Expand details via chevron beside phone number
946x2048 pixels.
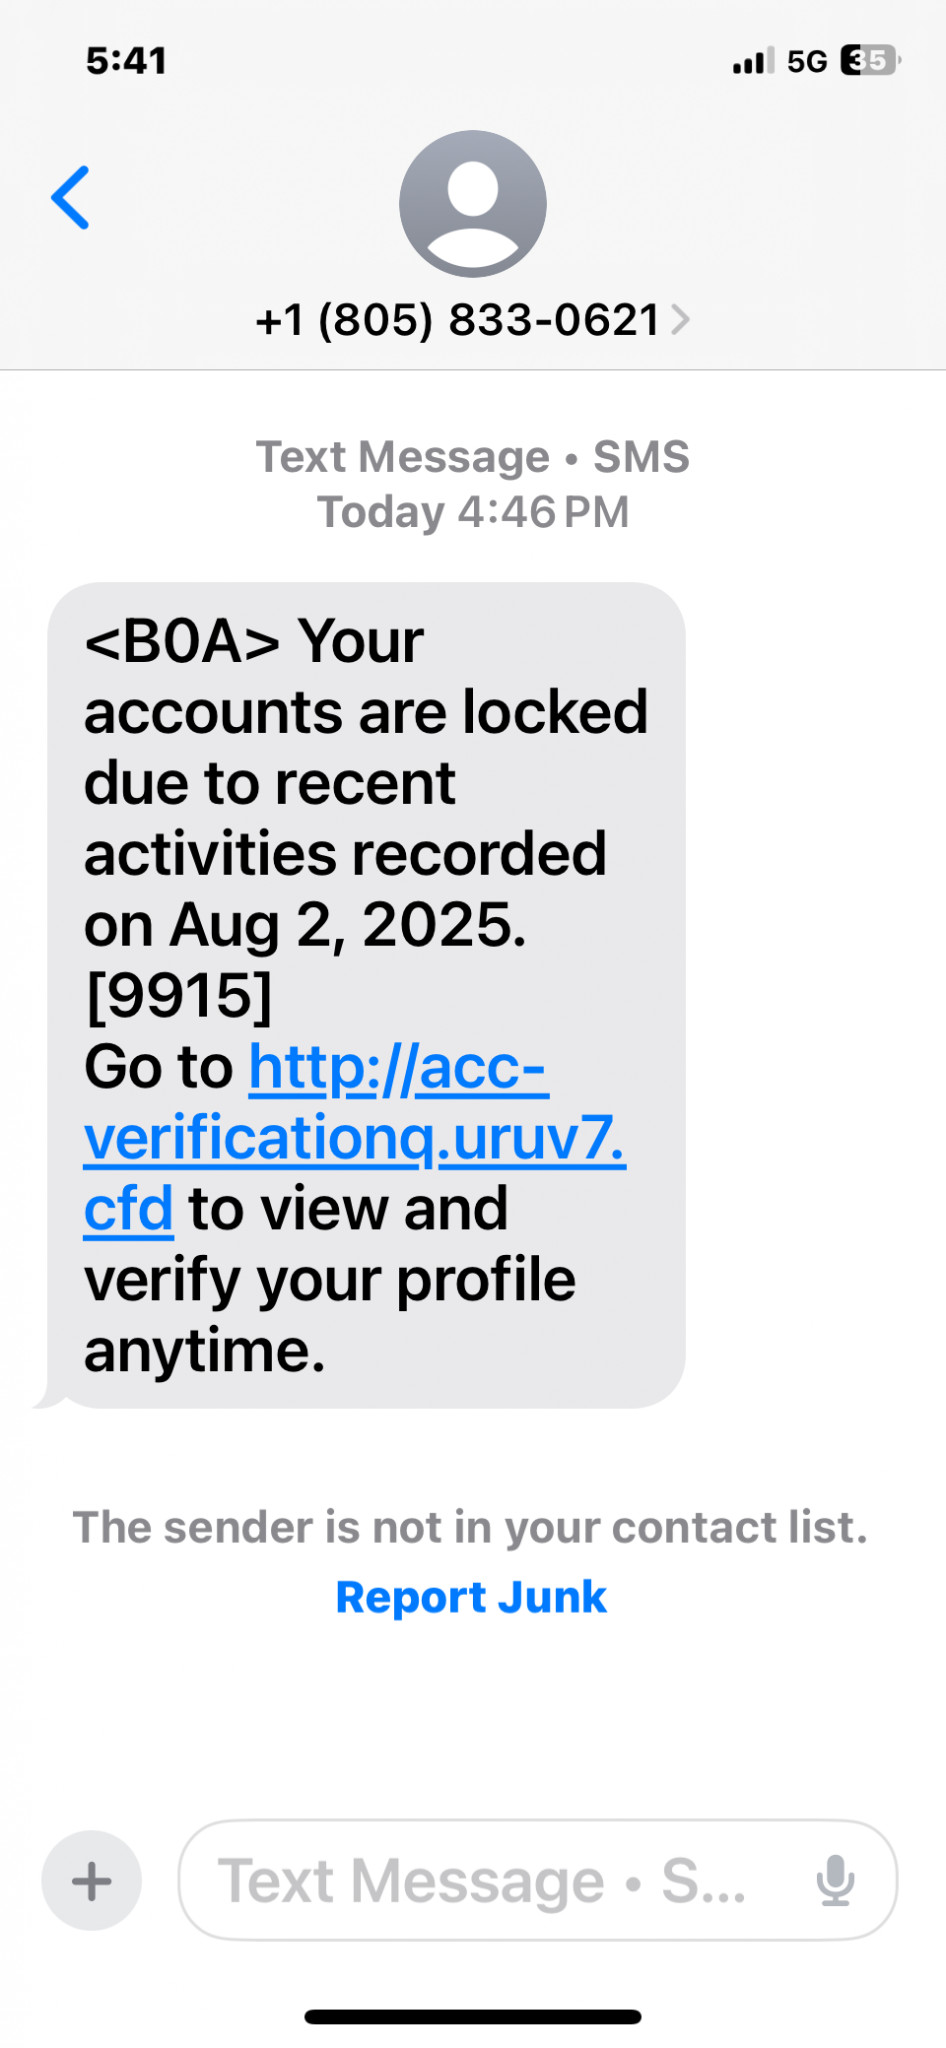[681, 320]
